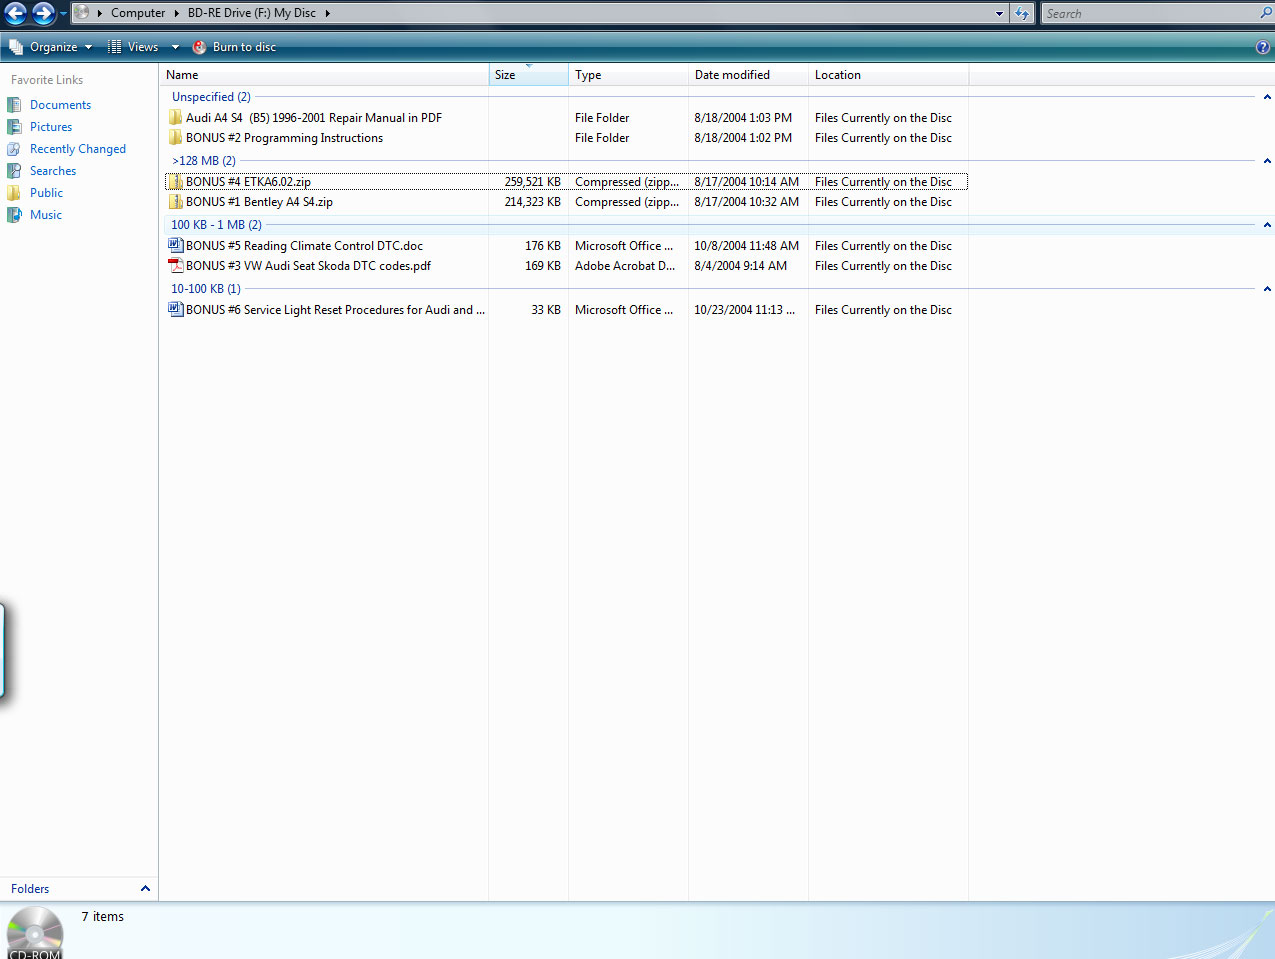Open Recently Changed favorite link
Image resolution: width=1275 pixels, height=959 pixels.
tap(77, 149)
